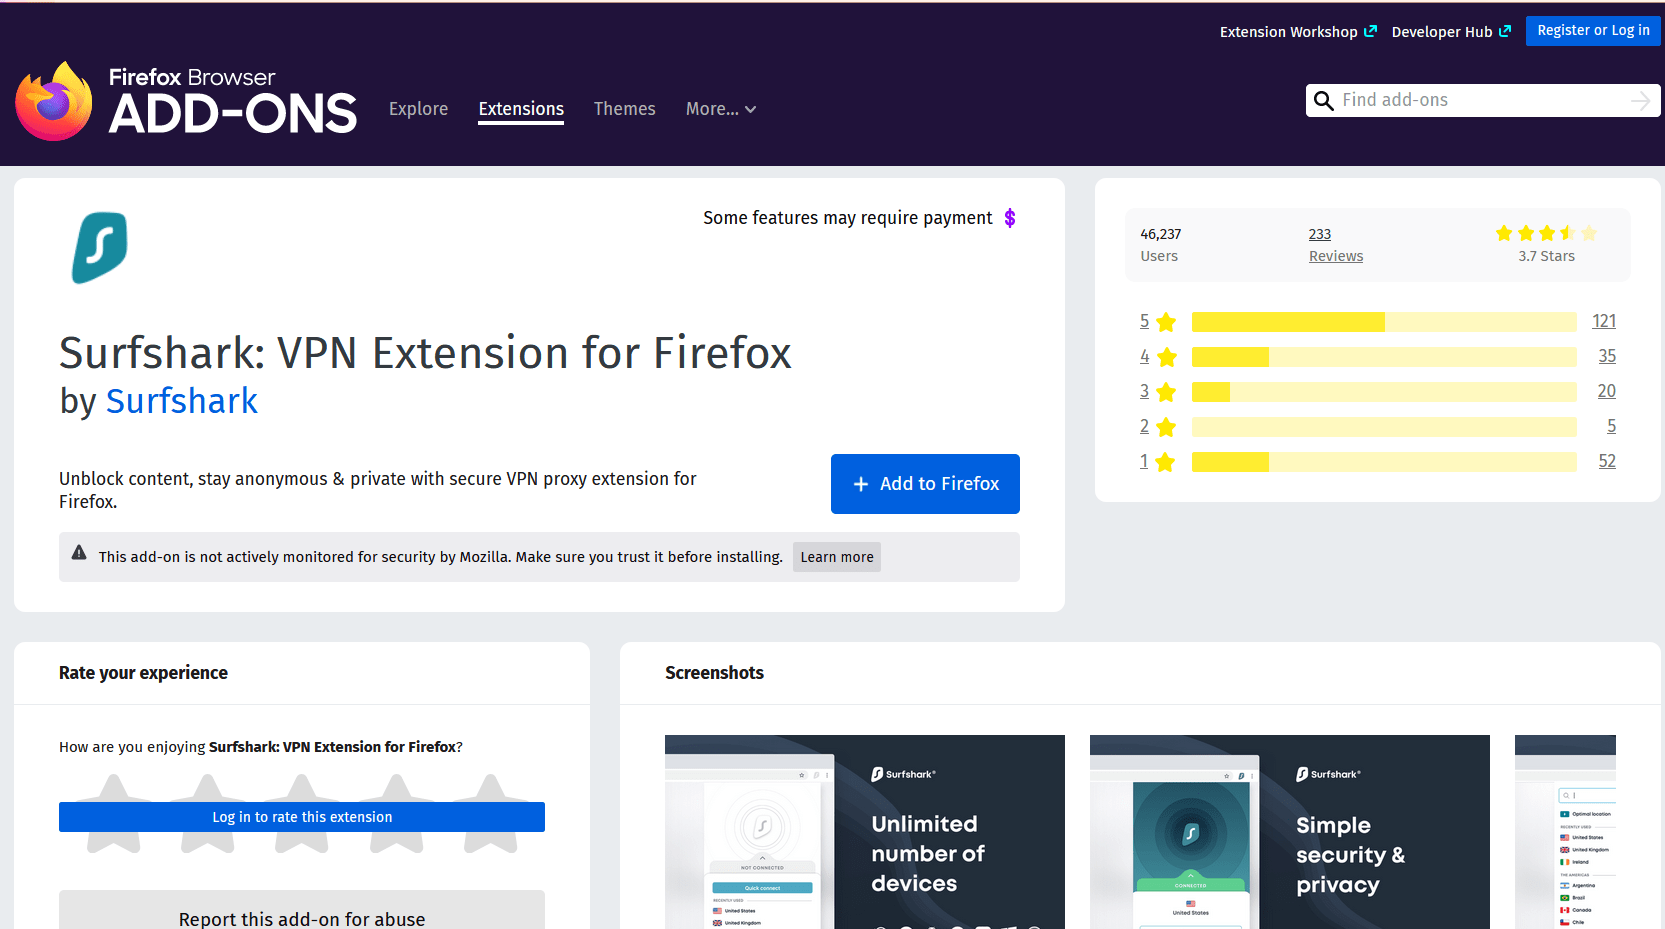
Task: Open the Explore tab
Action: [x=418, y=109]
